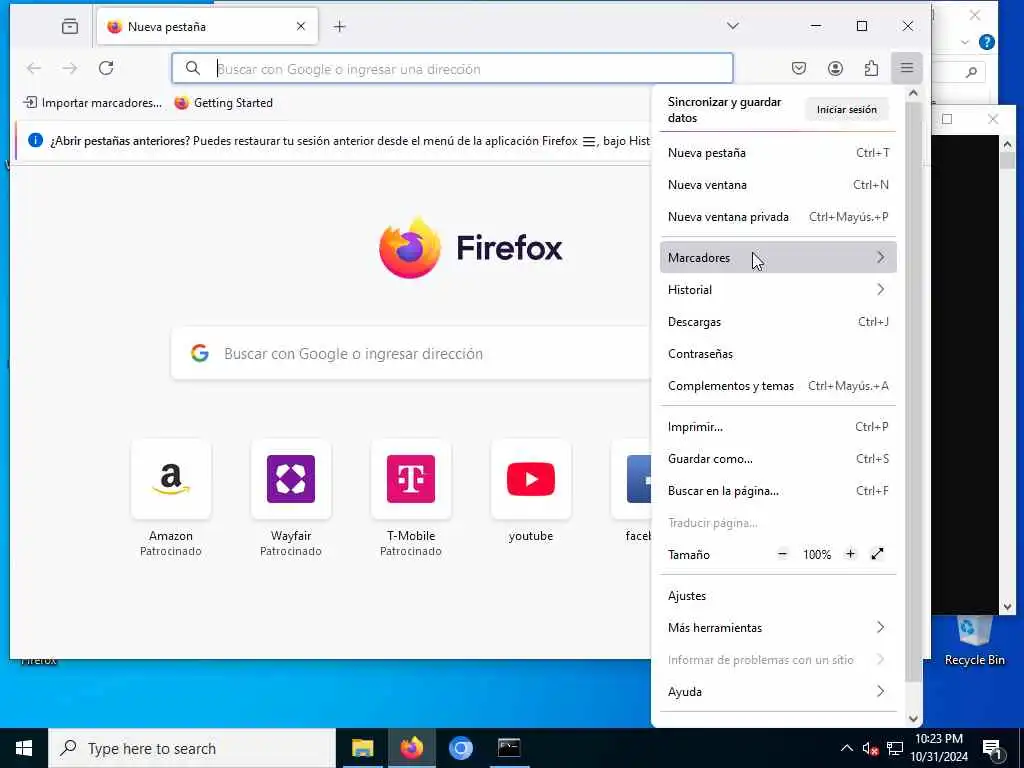Click scroll-down arrow in the black console window

(x=1007, y=607)
